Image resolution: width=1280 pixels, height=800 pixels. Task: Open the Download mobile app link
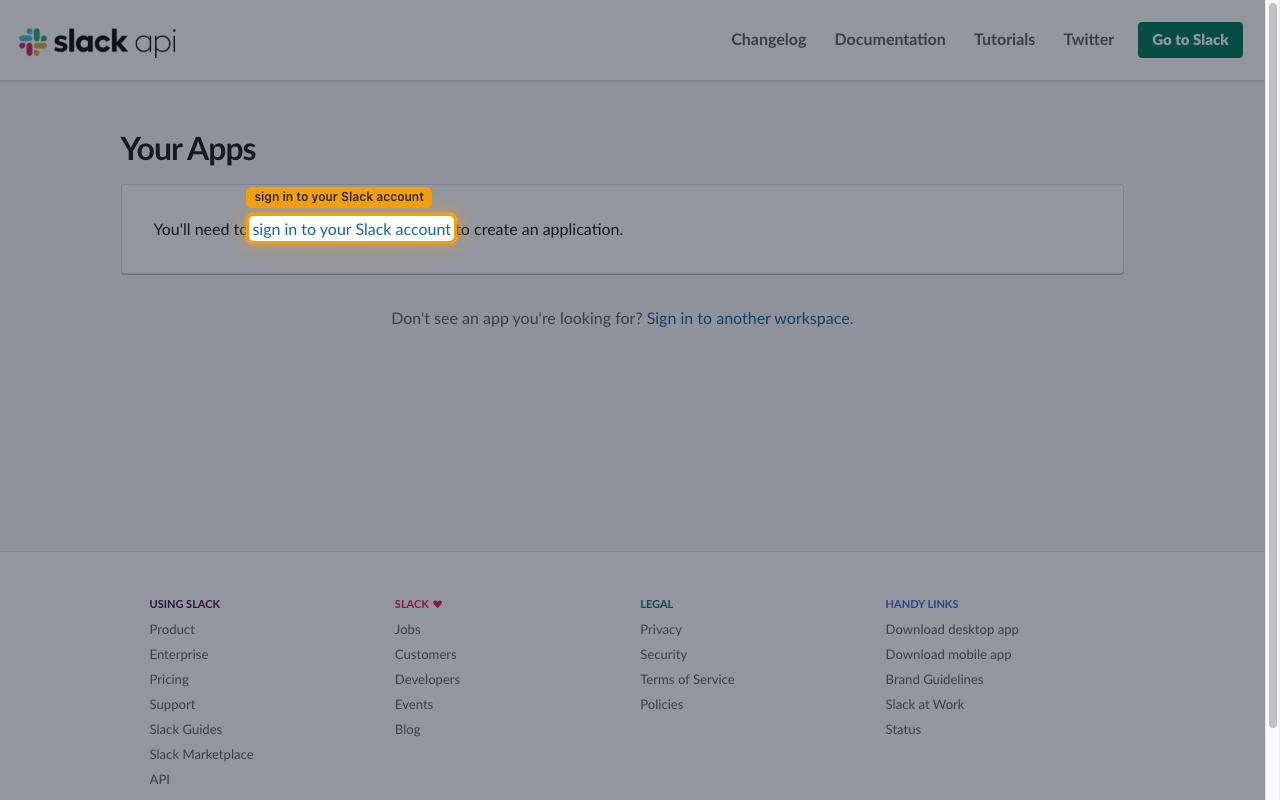point(948,654)
